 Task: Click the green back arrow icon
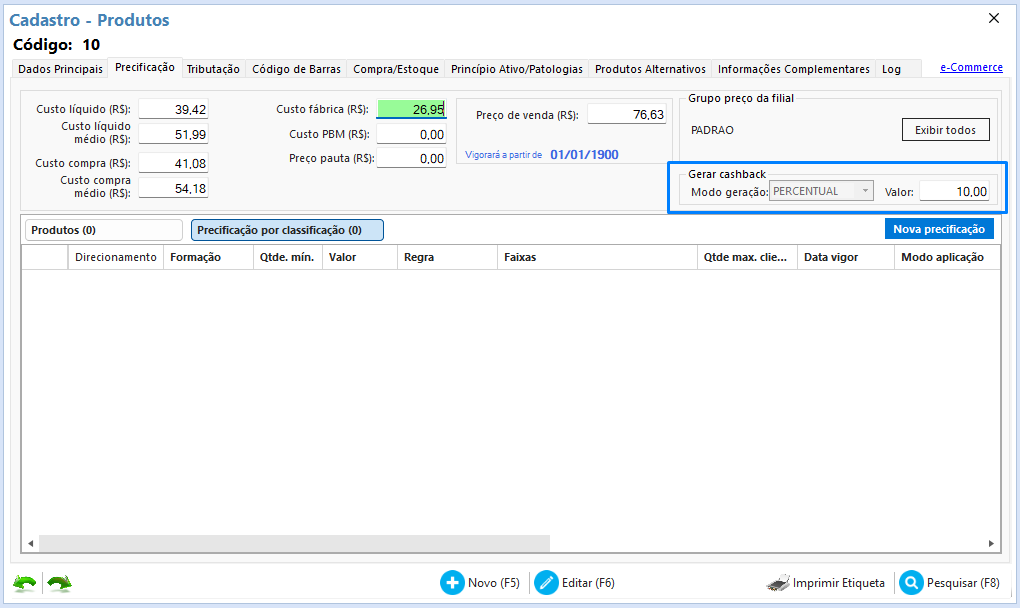[24, 583]
